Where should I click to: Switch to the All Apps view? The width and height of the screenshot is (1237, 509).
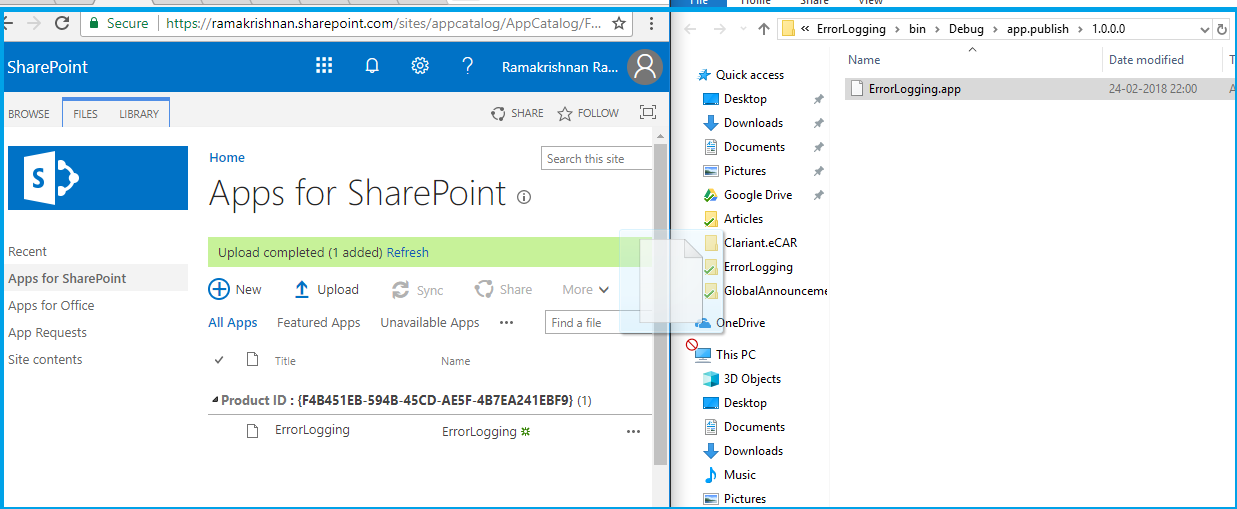(233, 322)
